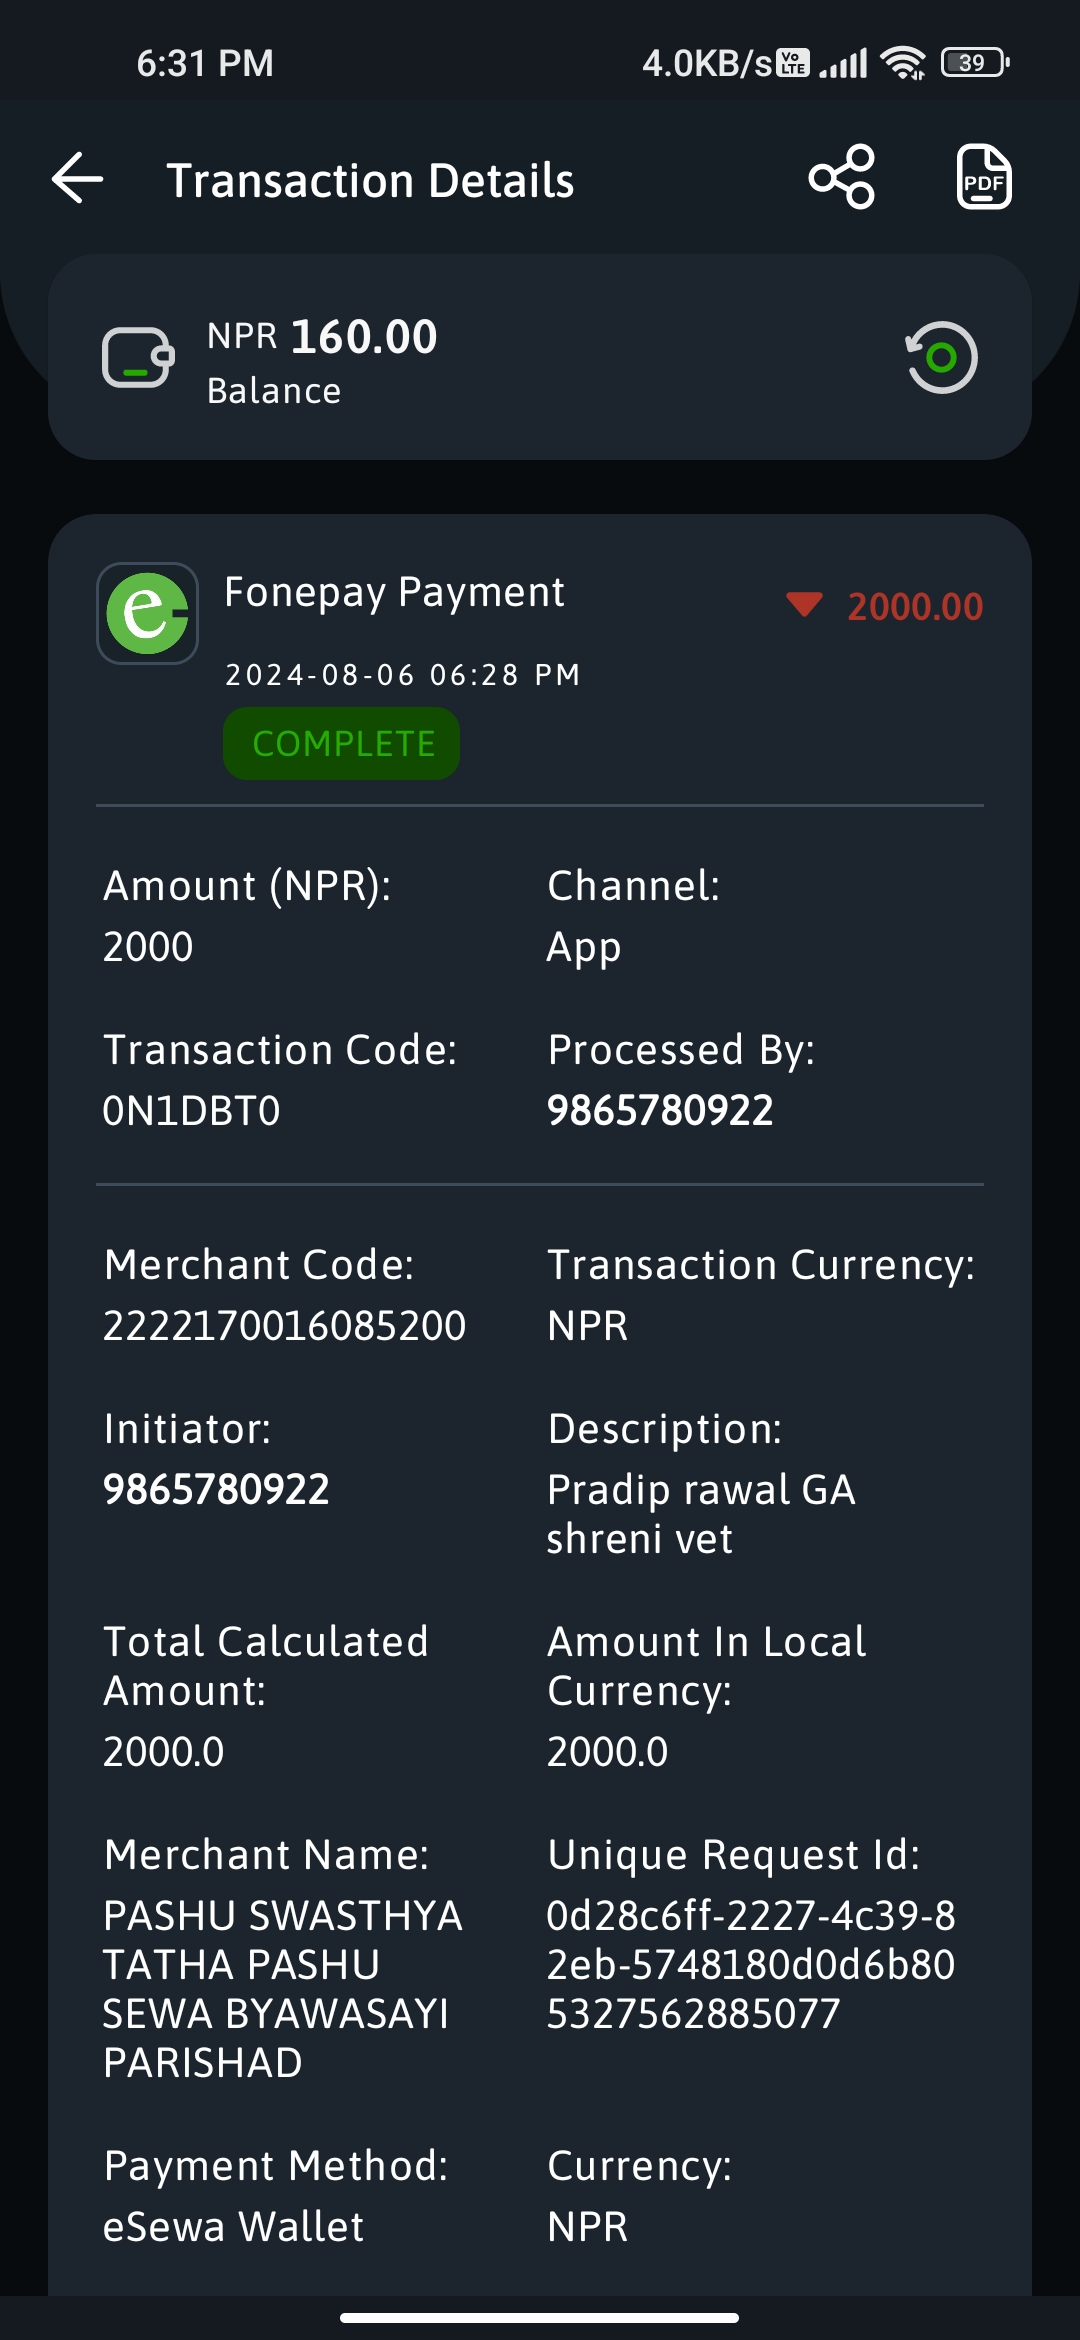Tap the red down arrow beside 2000.00

[x=804, y=604]
